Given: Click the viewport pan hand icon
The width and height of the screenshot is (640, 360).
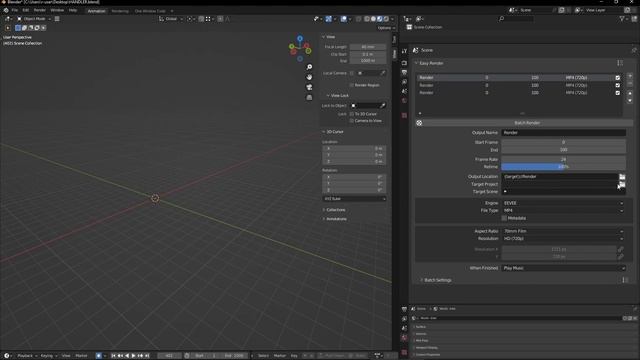Looking at the screenshot, I should [x=309, y=77].
